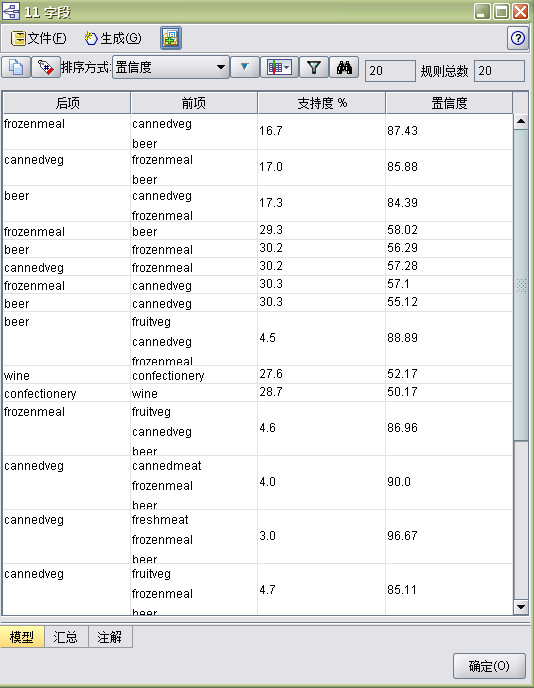Screen dimensions: 534x688
Task: Click the 支持度 % column header
Action: point(322,103)
